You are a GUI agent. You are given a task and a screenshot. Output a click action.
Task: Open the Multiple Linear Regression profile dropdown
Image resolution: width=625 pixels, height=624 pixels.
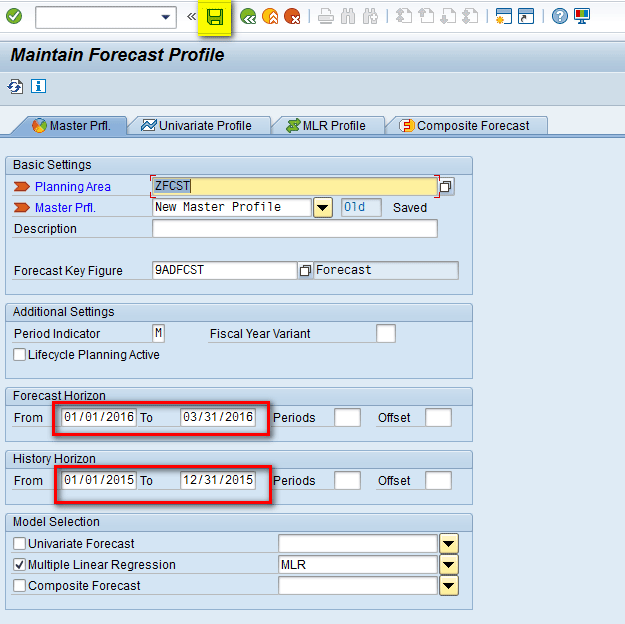[x=449, y=565]
